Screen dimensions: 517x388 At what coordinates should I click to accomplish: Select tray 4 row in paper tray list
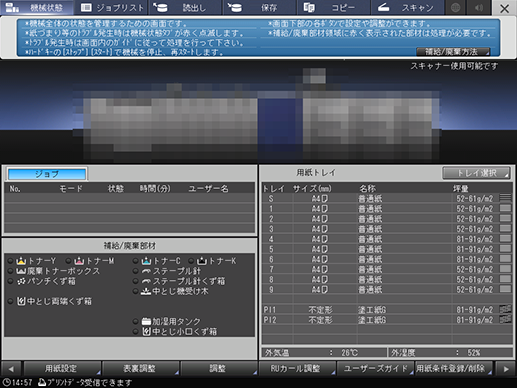pos(387,239)
